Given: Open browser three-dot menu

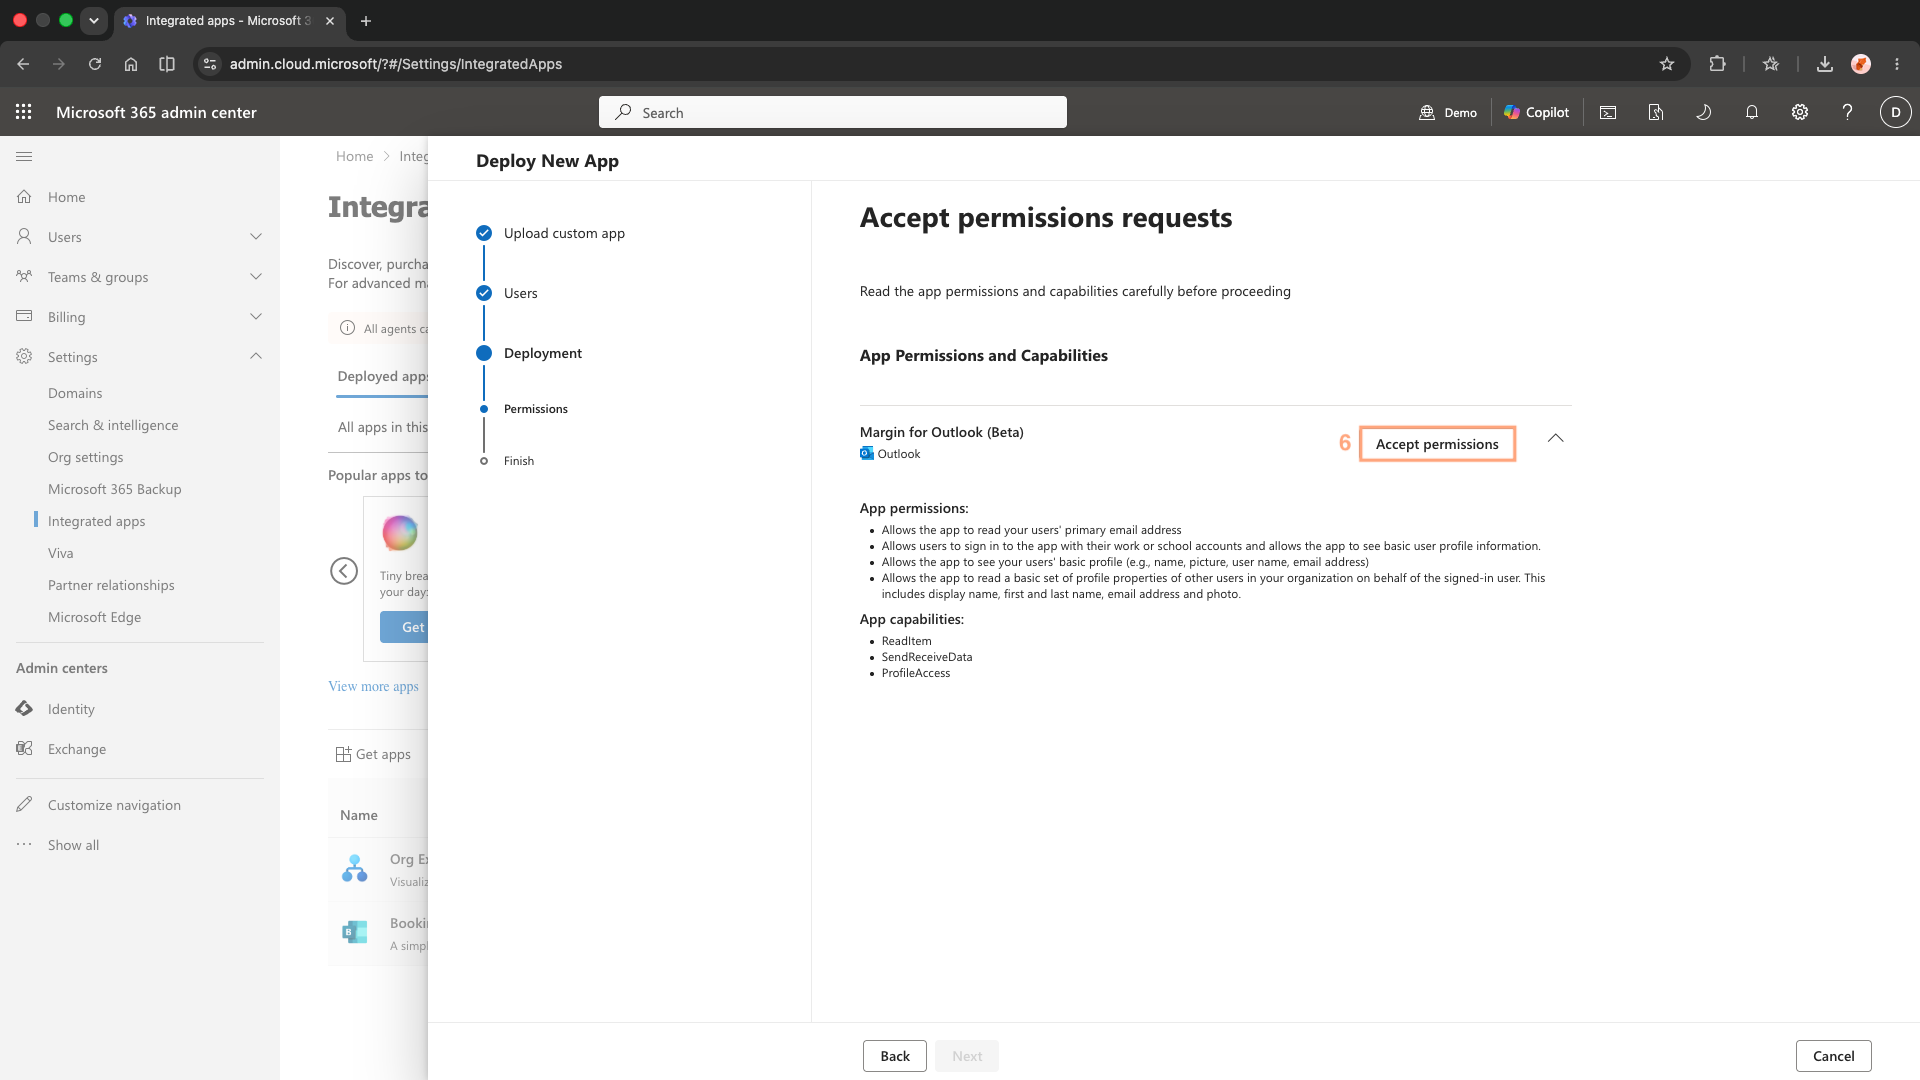Looking at the screenshot, I should pos(1897,64).
